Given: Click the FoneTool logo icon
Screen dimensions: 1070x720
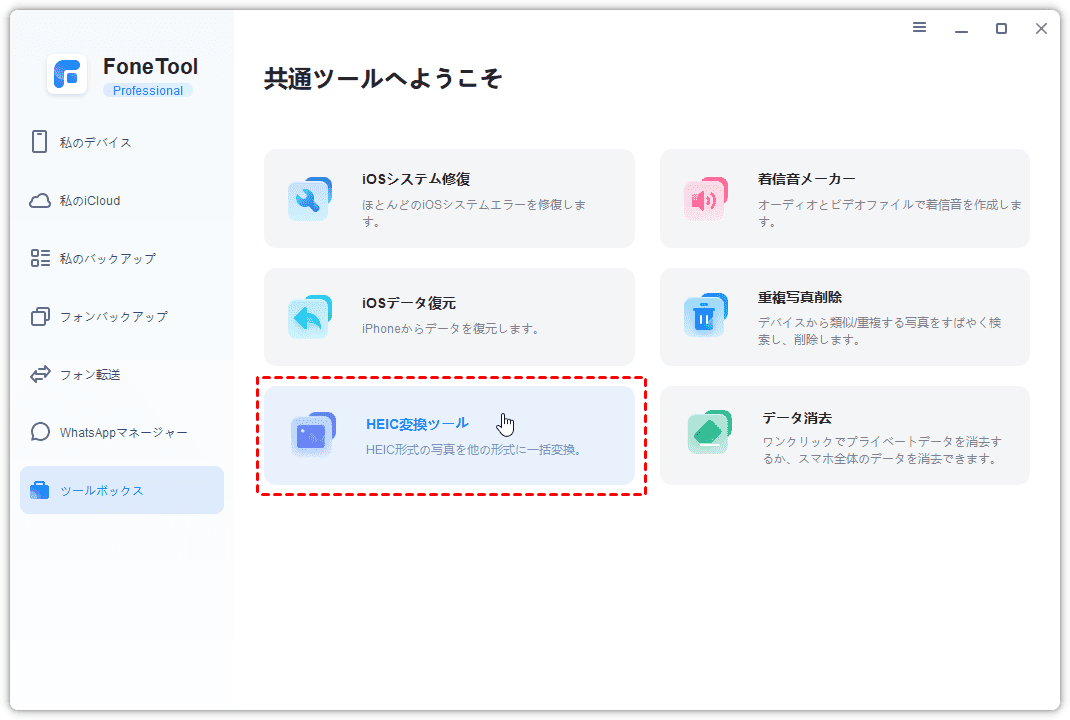Looking at the screenshot, I should (68, 75).
